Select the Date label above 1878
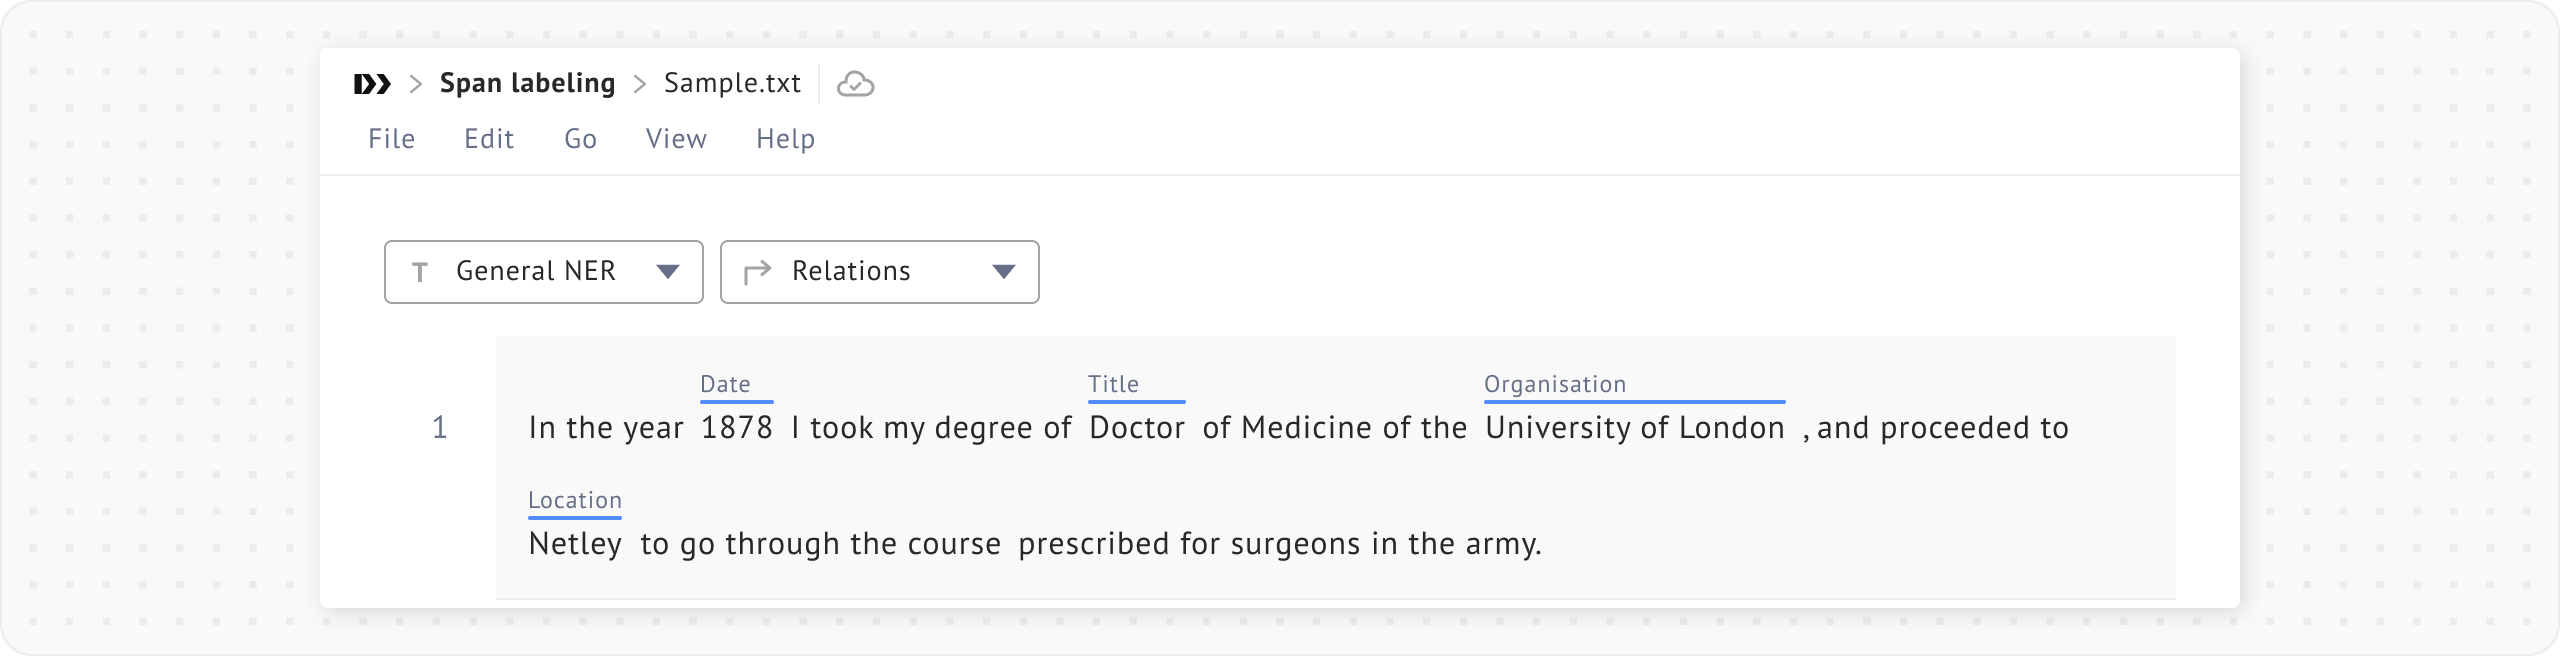This screenshot has width=2560, height=656. (x=725, y=384)
